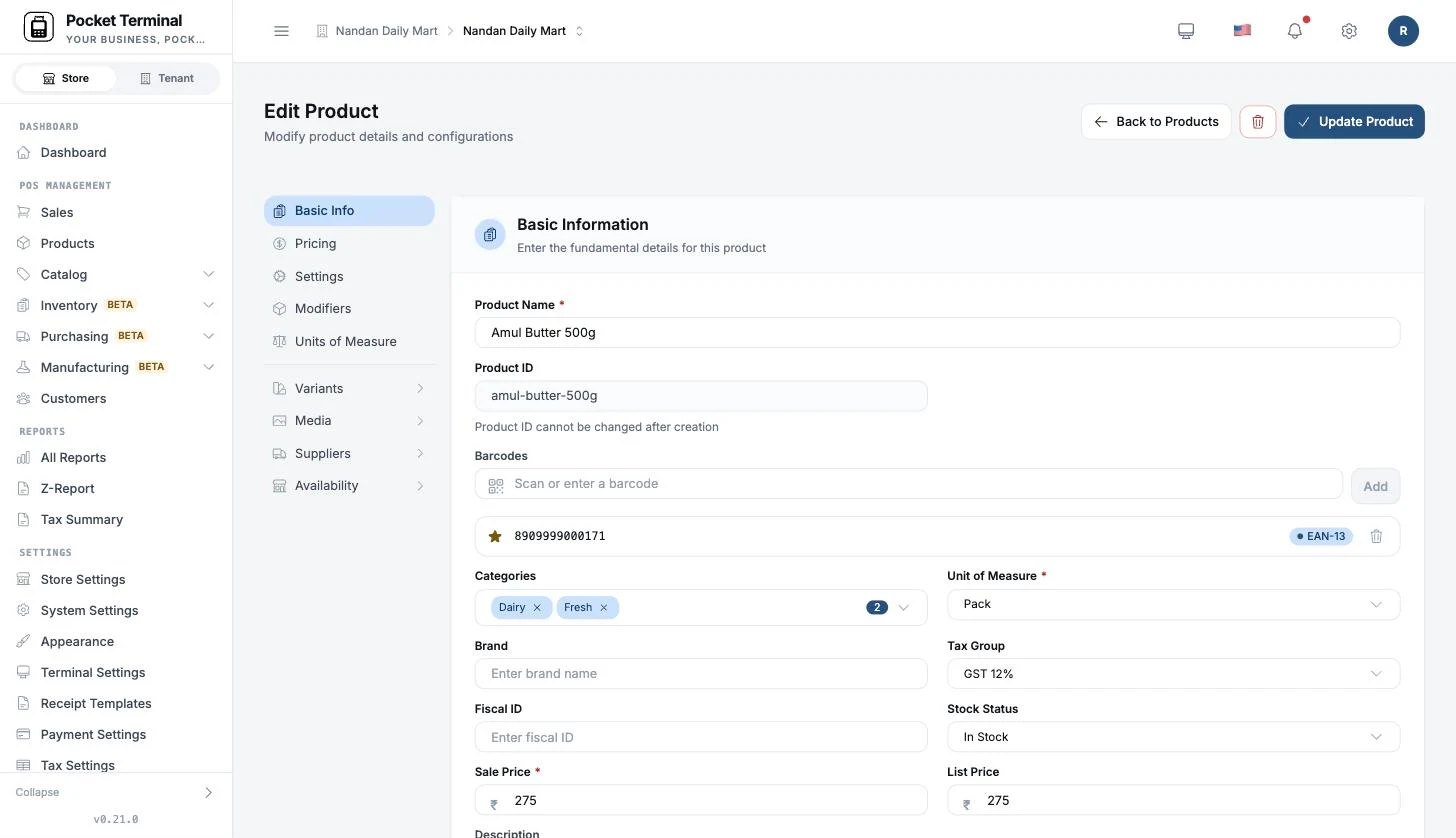Click Update Product button
Screen dimensions: 1456x838
1354,122
